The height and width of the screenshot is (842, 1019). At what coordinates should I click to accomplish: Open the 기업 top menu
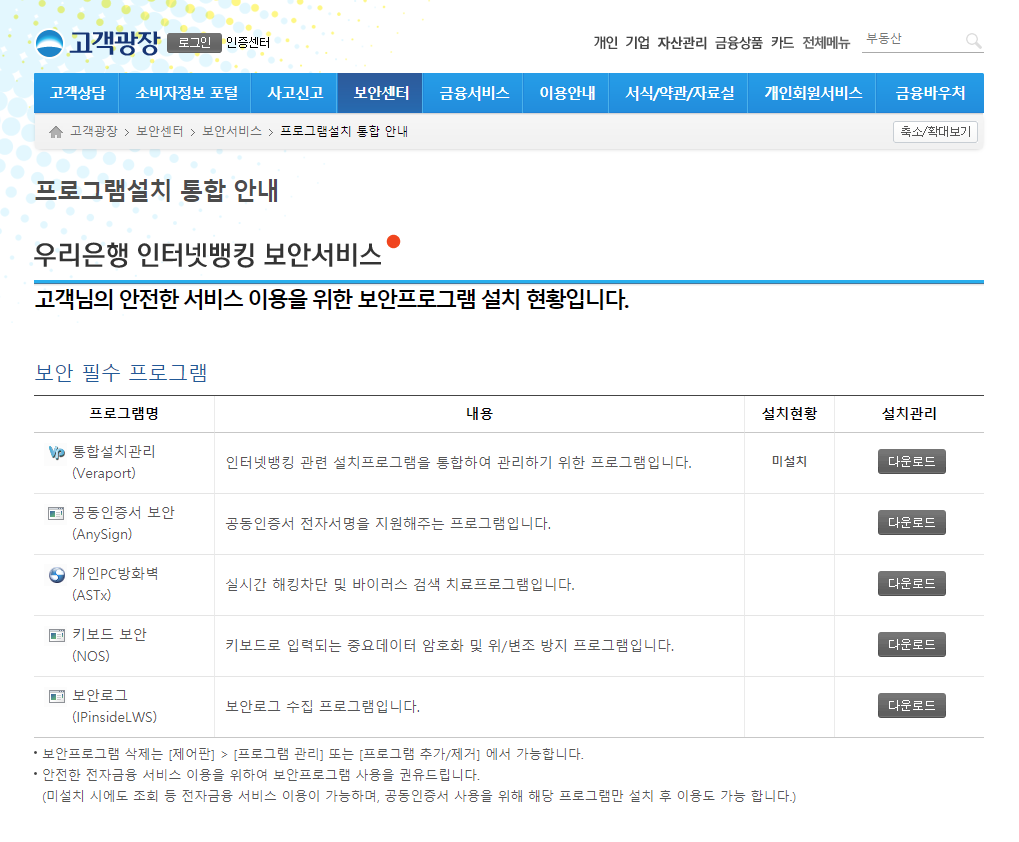(x=637, y=43)
